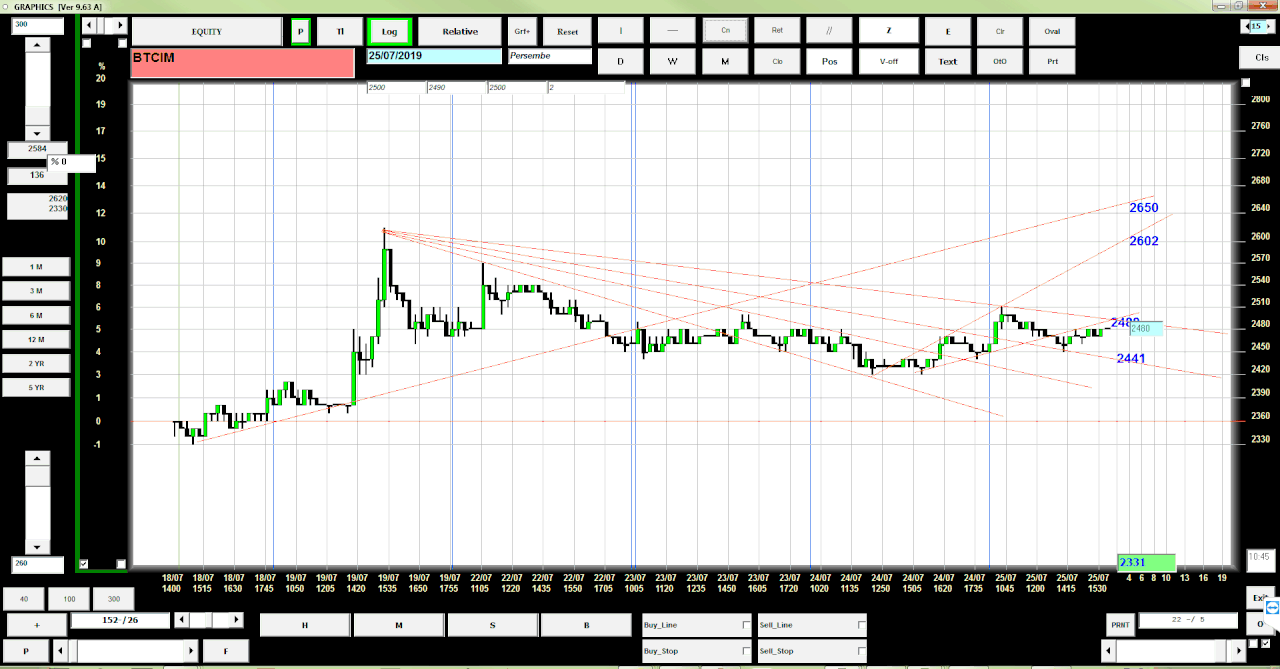Click the TI button
The image size is (1280, 669).
[340, 31]
